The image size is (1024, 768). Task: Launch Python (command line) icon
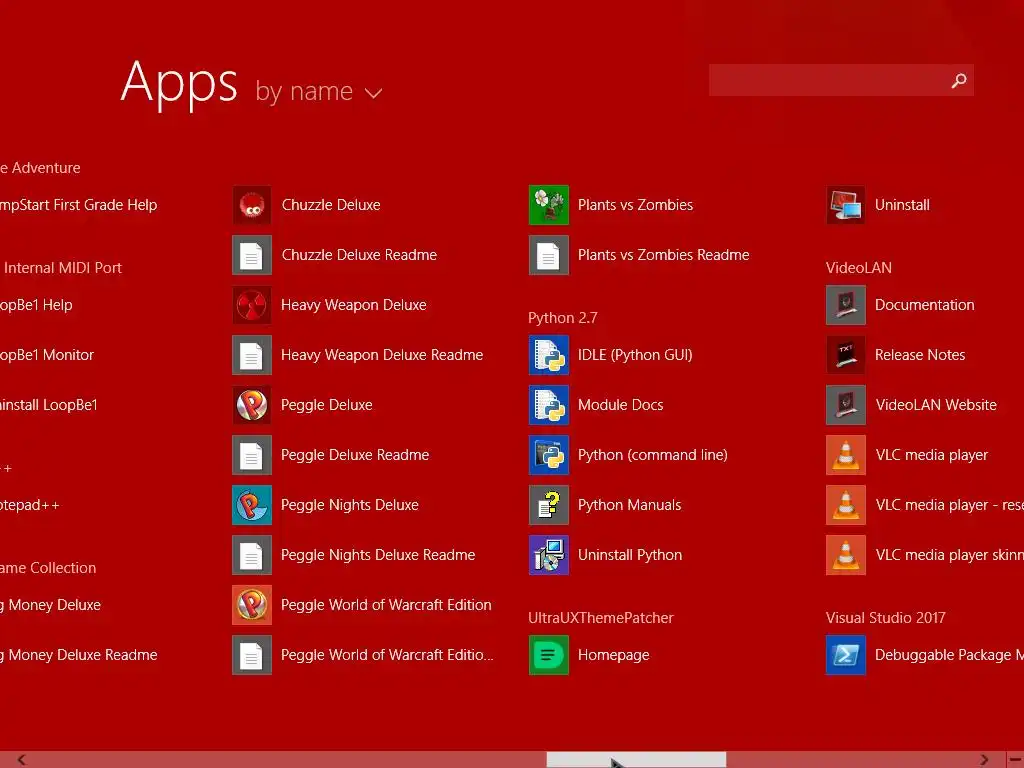point(549,455)
